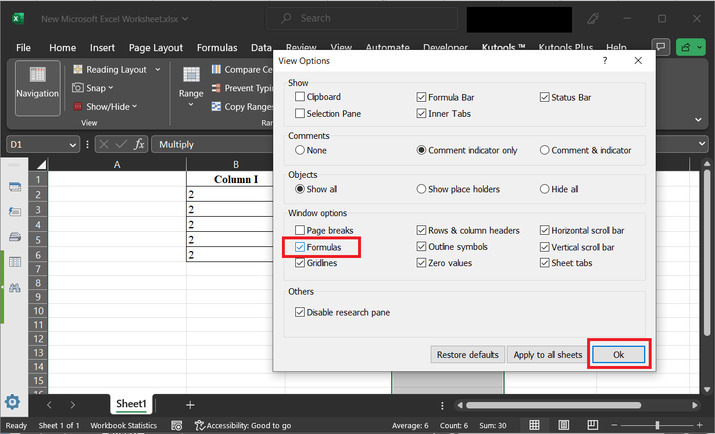Click the Find and Replace binoculars sidebar icon

[x=15, y=288]
